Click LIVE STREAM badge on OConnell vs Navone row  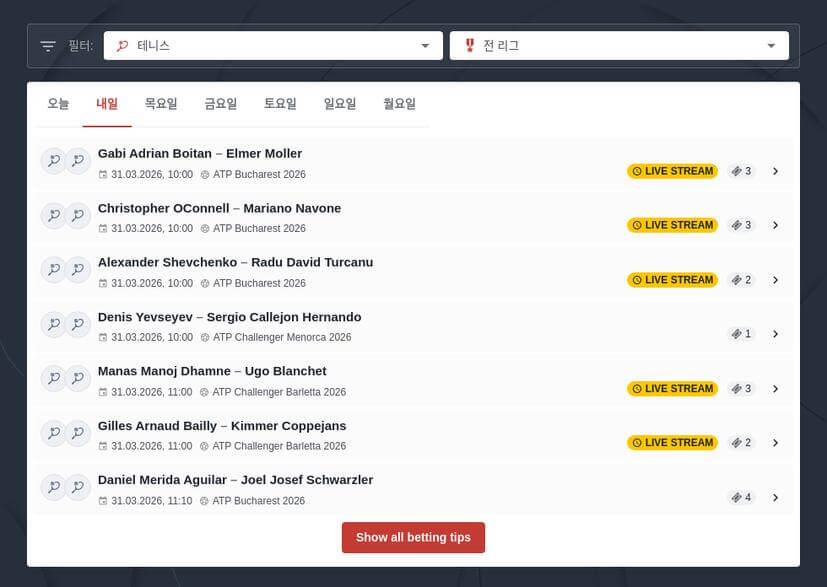(x=672, y=225)
